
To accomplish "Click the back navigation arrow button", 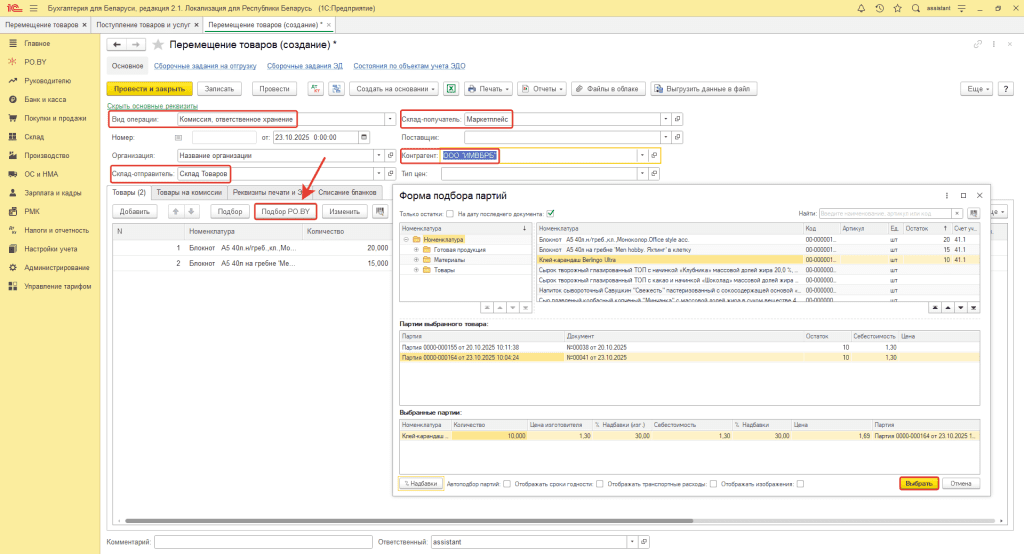I will click(116, 45).
